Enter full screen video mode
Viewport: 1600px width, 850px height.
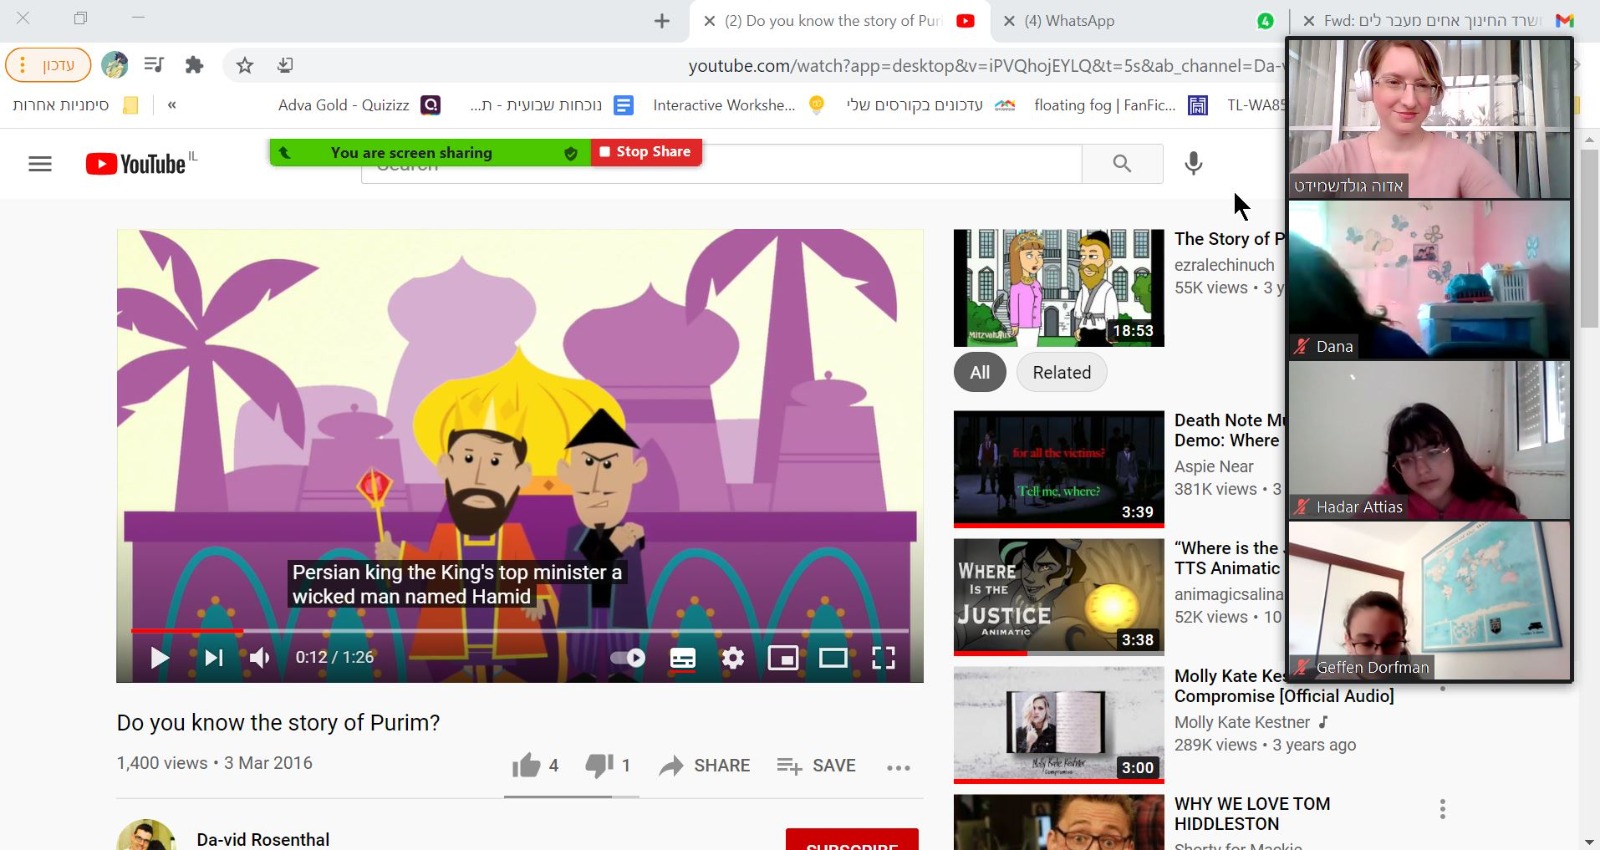pyautogui.click(x=883, y=657)
